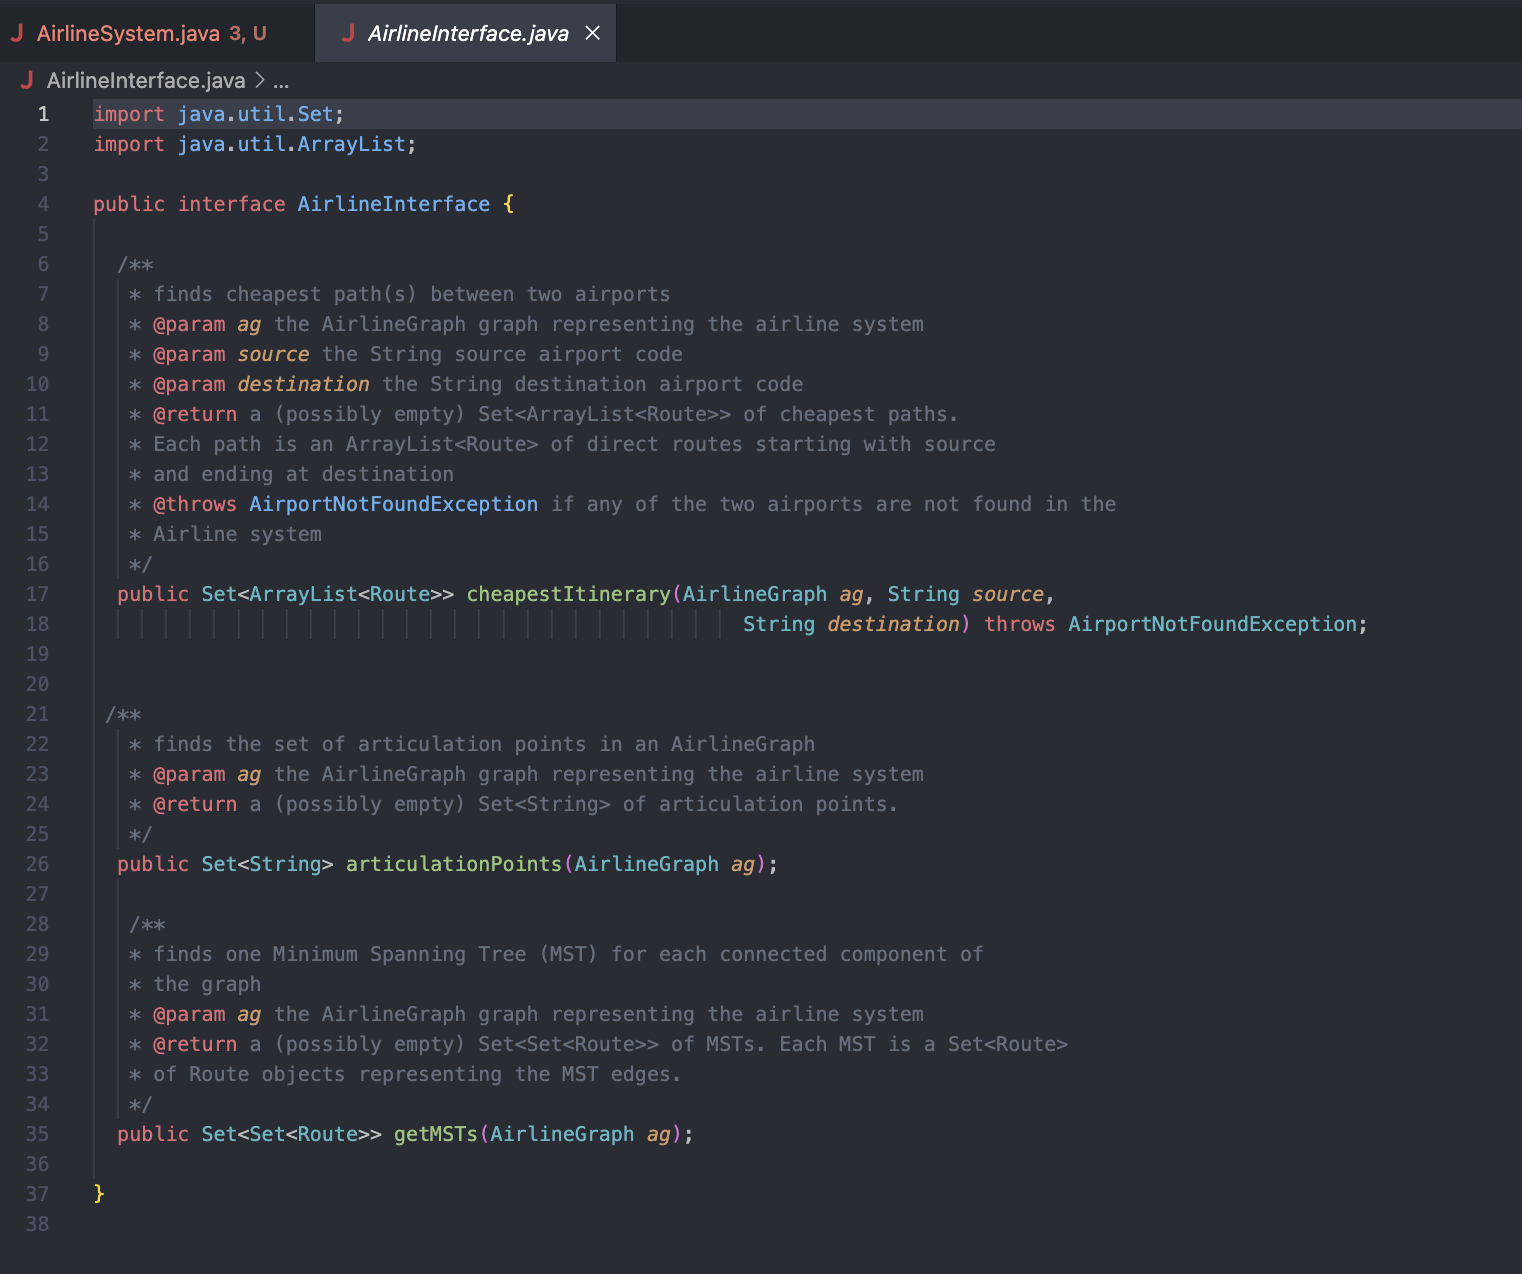Viewport: 1522px width, 1274px height.
Task: Click the closing brace on line 37
Action: (99, 1194)
